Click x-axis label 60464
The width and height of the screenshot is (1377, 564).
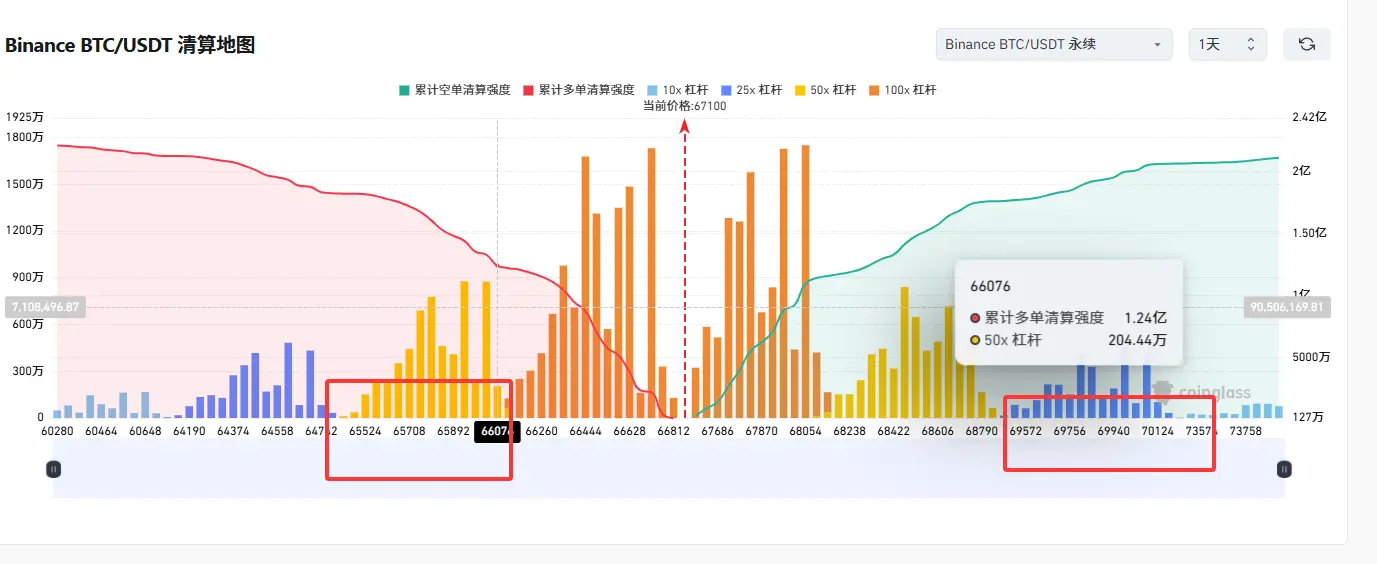[x=103, y=431]
